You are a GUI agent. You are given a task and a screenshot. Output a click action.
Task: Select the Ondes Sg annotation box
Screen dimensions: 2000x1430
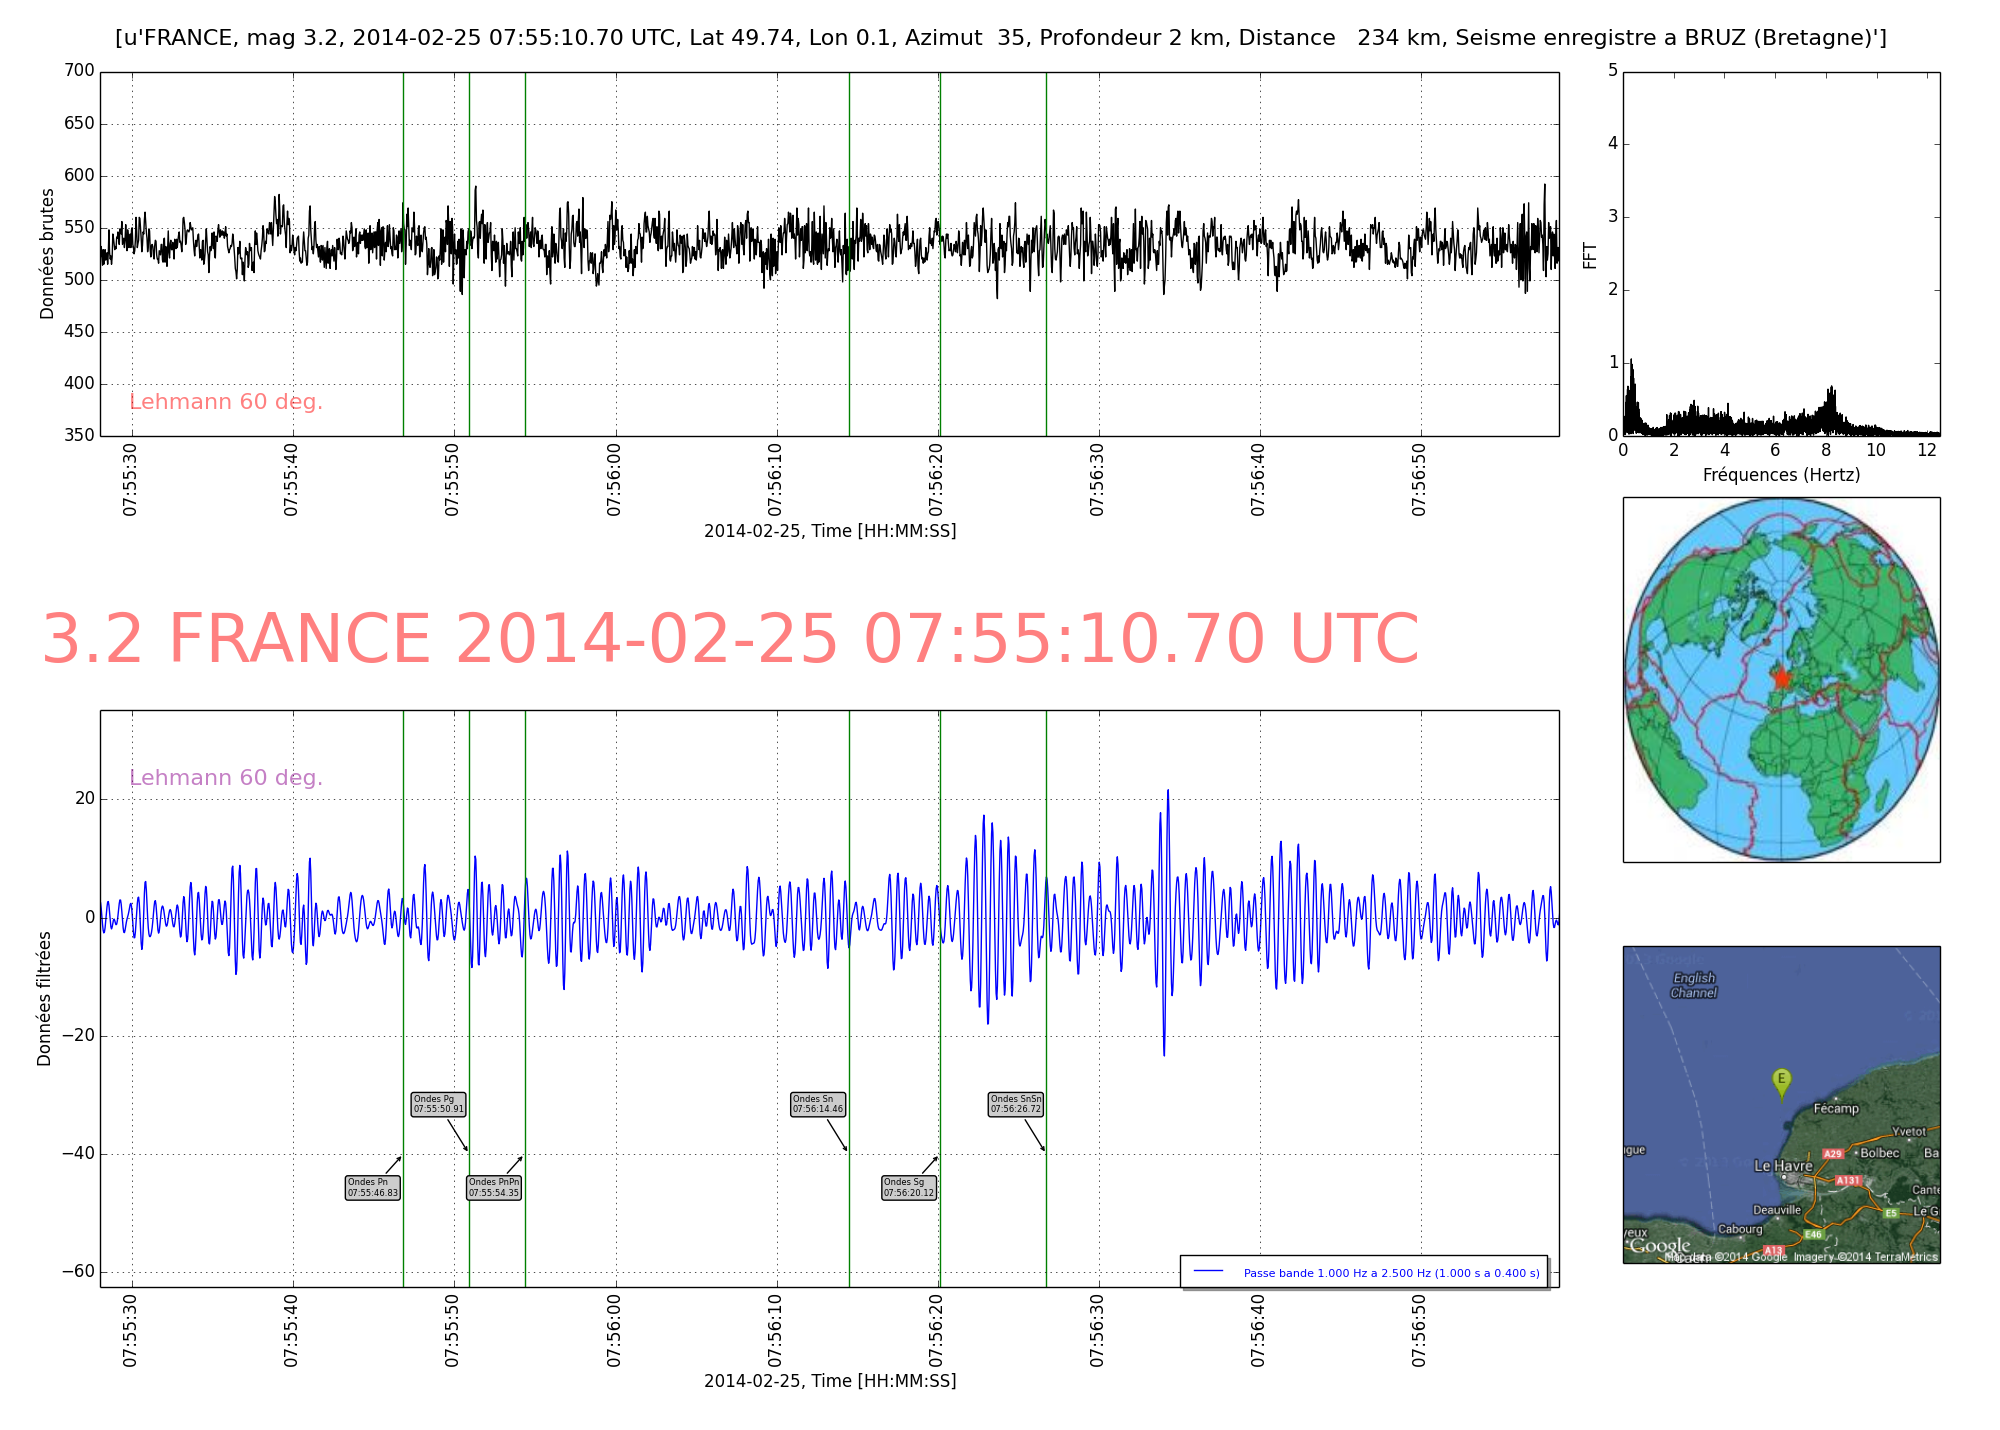(909, 1187)
